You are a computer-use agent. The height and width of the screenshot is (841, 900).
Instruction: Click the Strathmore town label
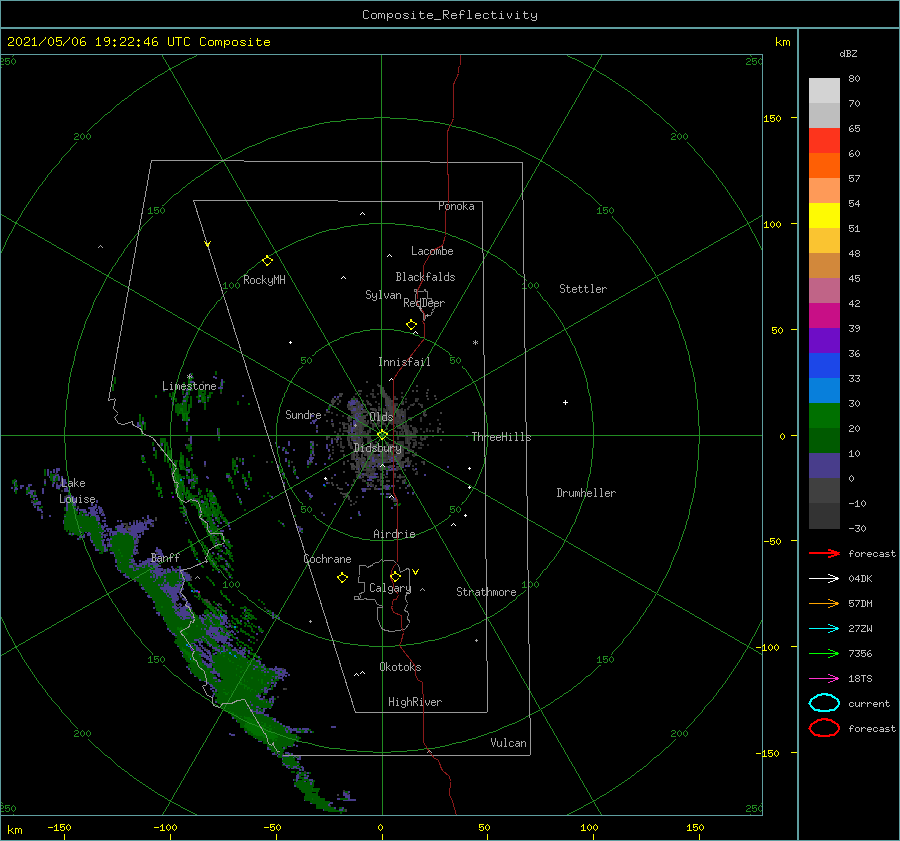pyautogui.click(x=486, y=592)
